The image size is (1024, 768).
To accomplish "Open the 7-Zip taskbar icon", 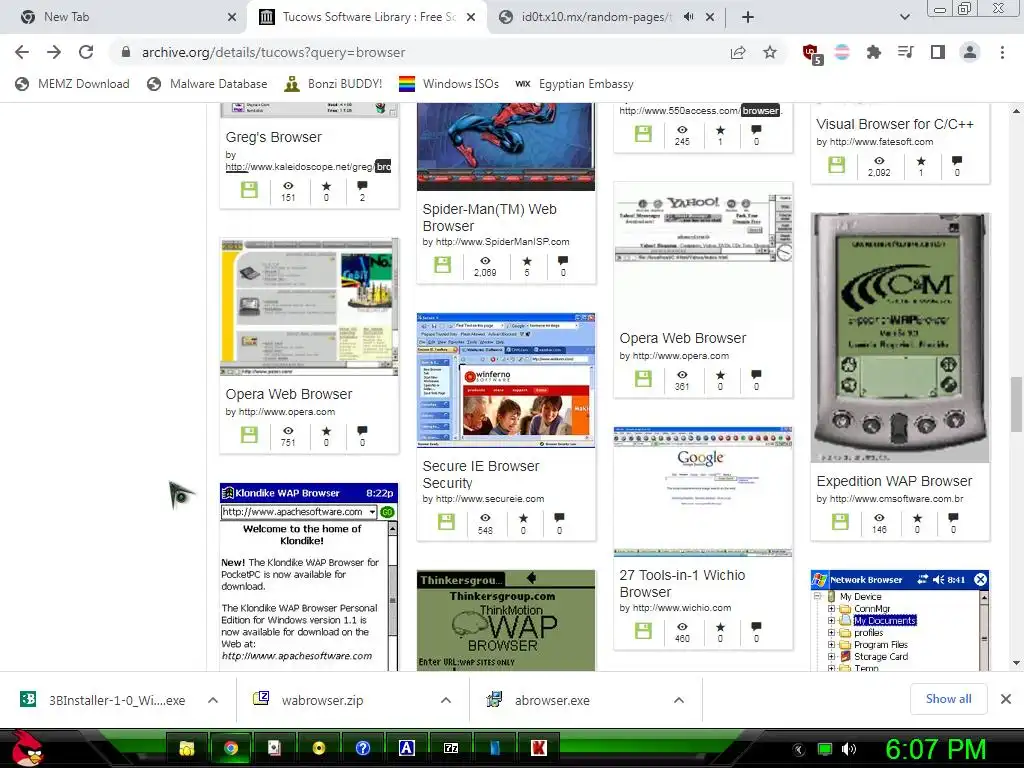I will [x=451, y=748].
